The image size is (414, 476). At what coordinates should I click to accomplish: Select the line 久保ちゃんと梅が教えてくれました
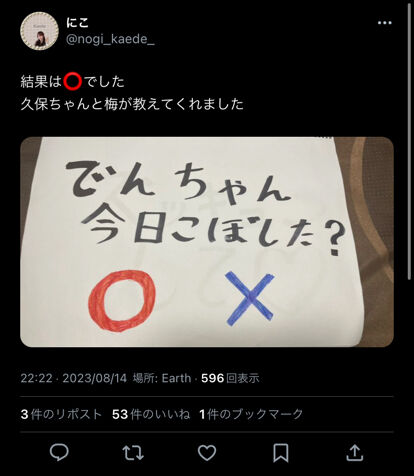point(132,104)
